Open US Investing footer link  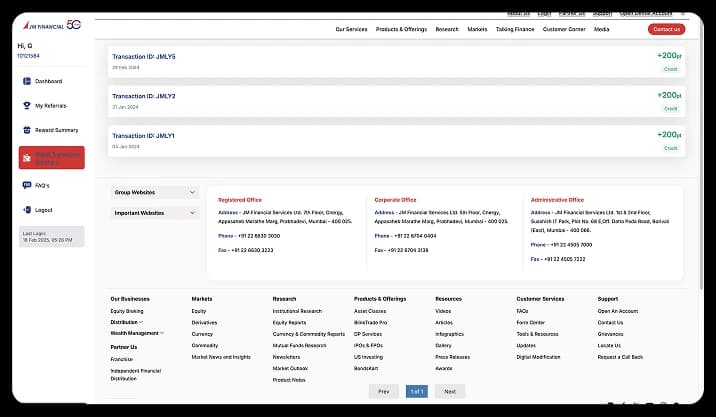click(x=369, y=357)
